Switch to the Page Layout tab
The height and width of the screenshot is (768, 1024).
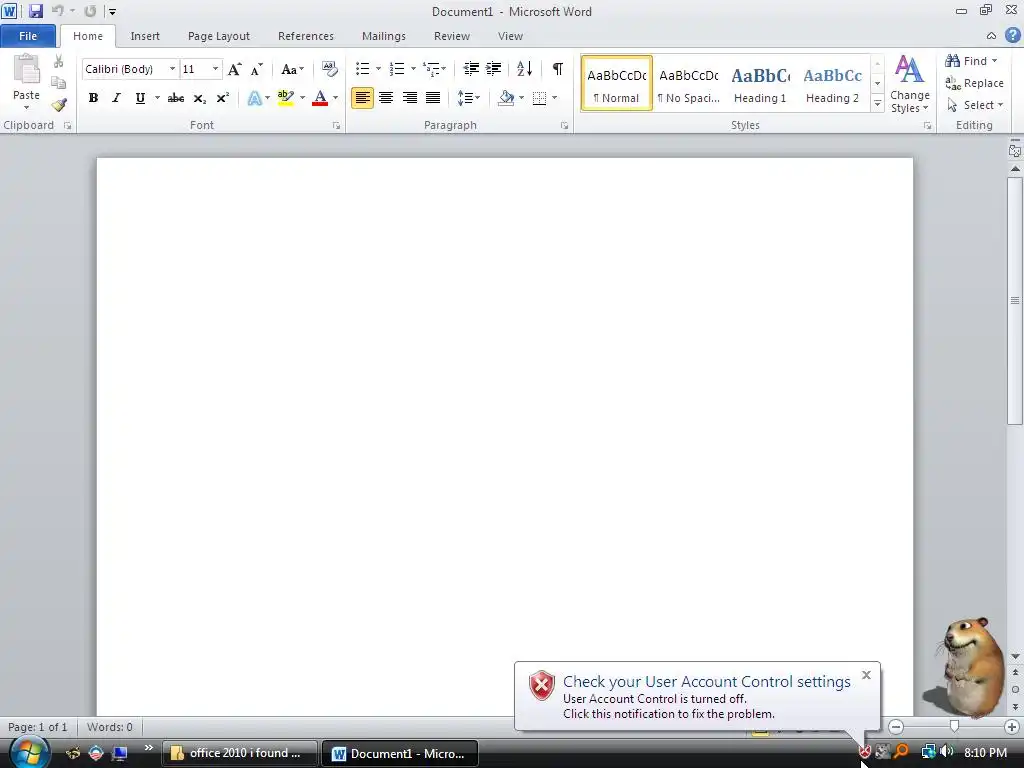[219, 36]
